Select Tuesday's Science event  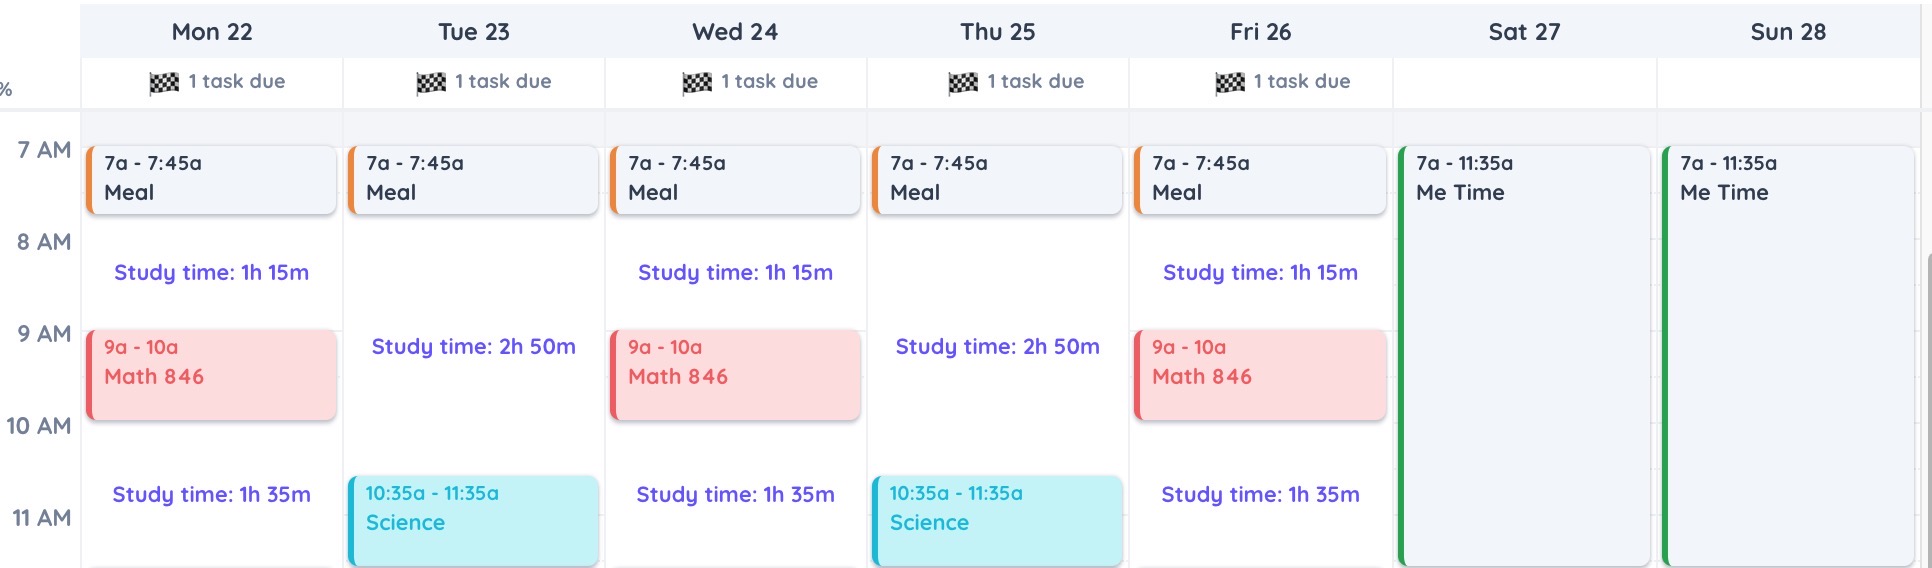[x=473, y=521]
